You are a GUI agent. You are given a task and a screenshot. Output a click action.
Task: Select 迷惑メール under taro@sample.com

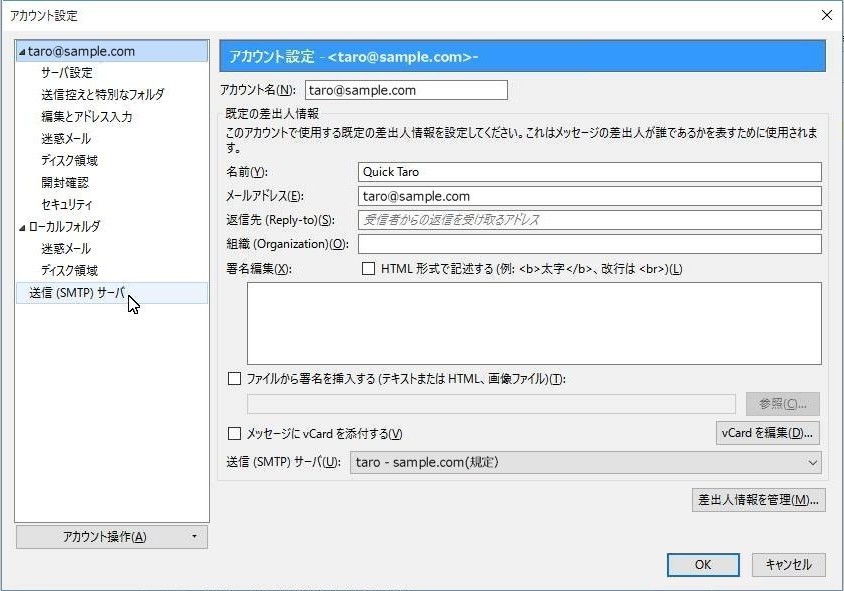pyautogui.click(x=66, y=139)
